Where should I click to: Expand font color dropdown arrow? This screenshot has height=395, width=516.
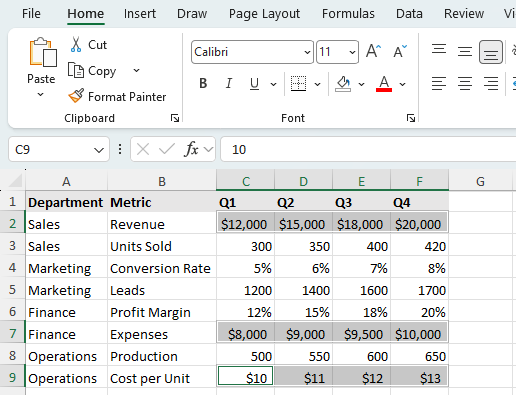point(403,84)
